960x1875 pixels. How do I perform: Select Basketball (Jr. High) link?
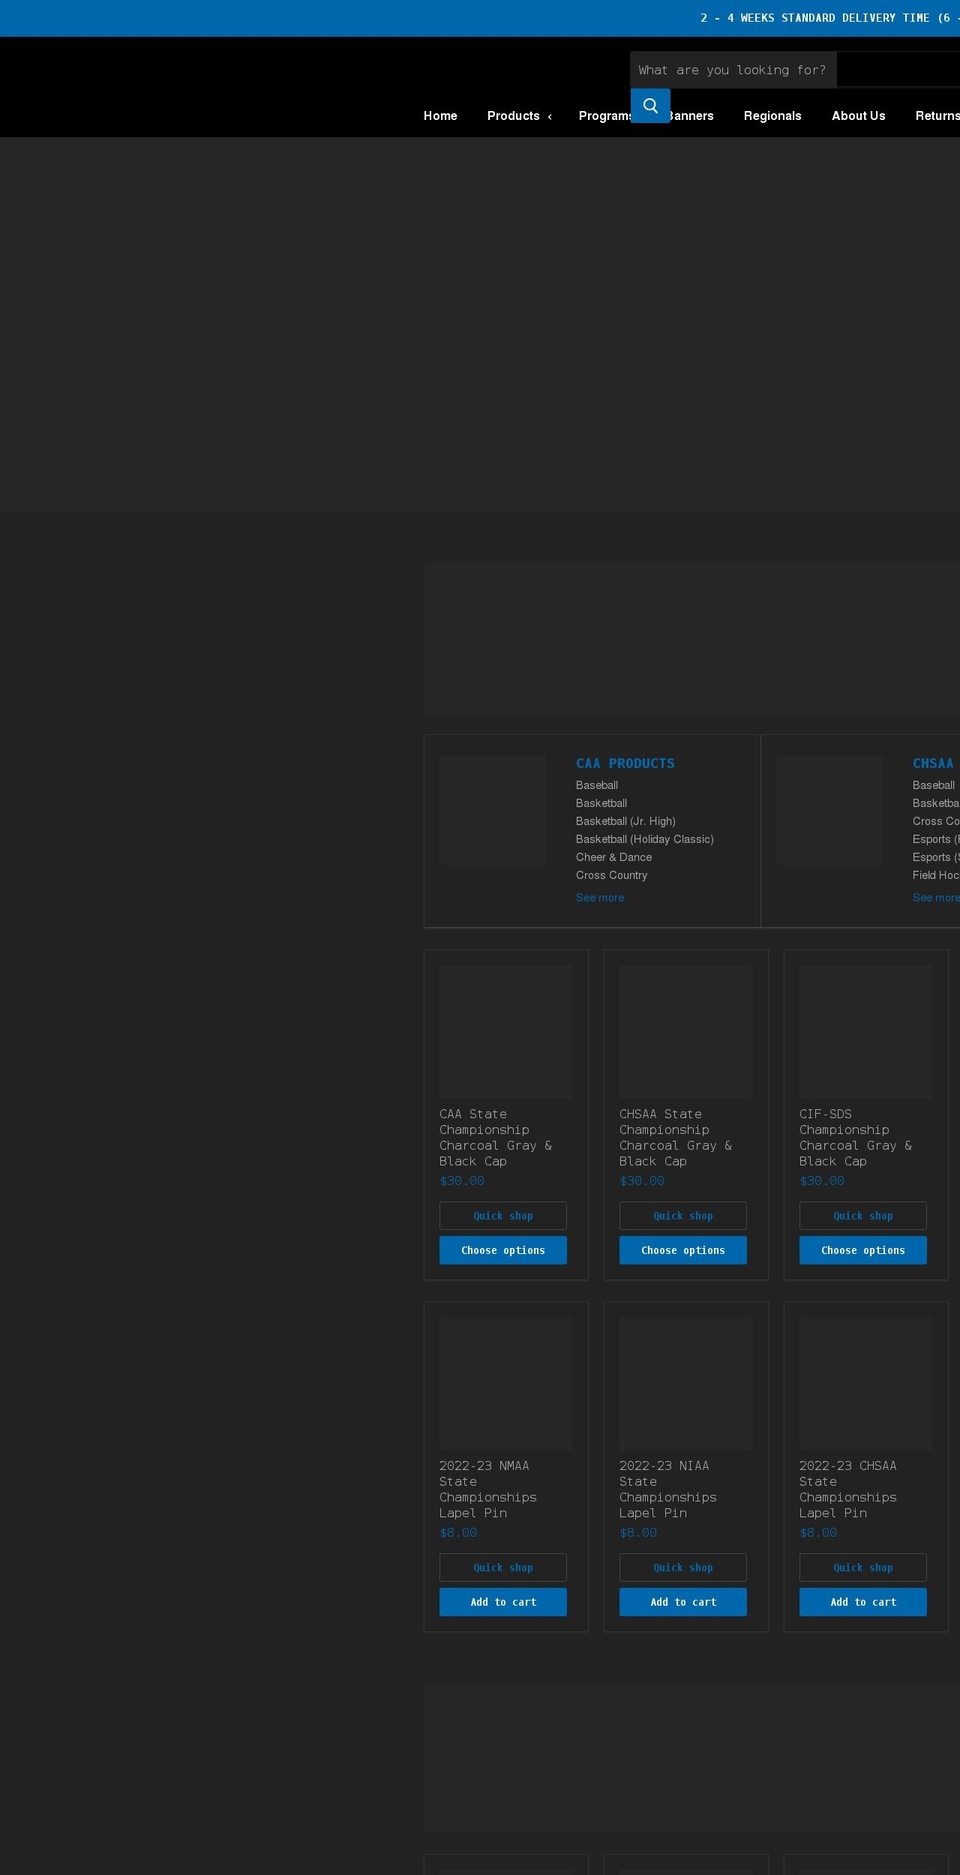(x=625, y=821)
